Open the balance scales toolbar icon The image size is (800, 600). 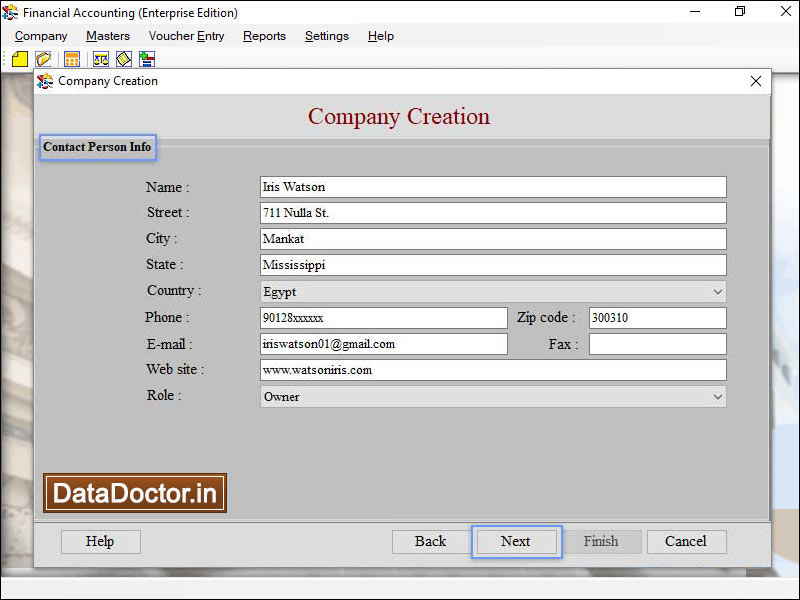point(99,58)
